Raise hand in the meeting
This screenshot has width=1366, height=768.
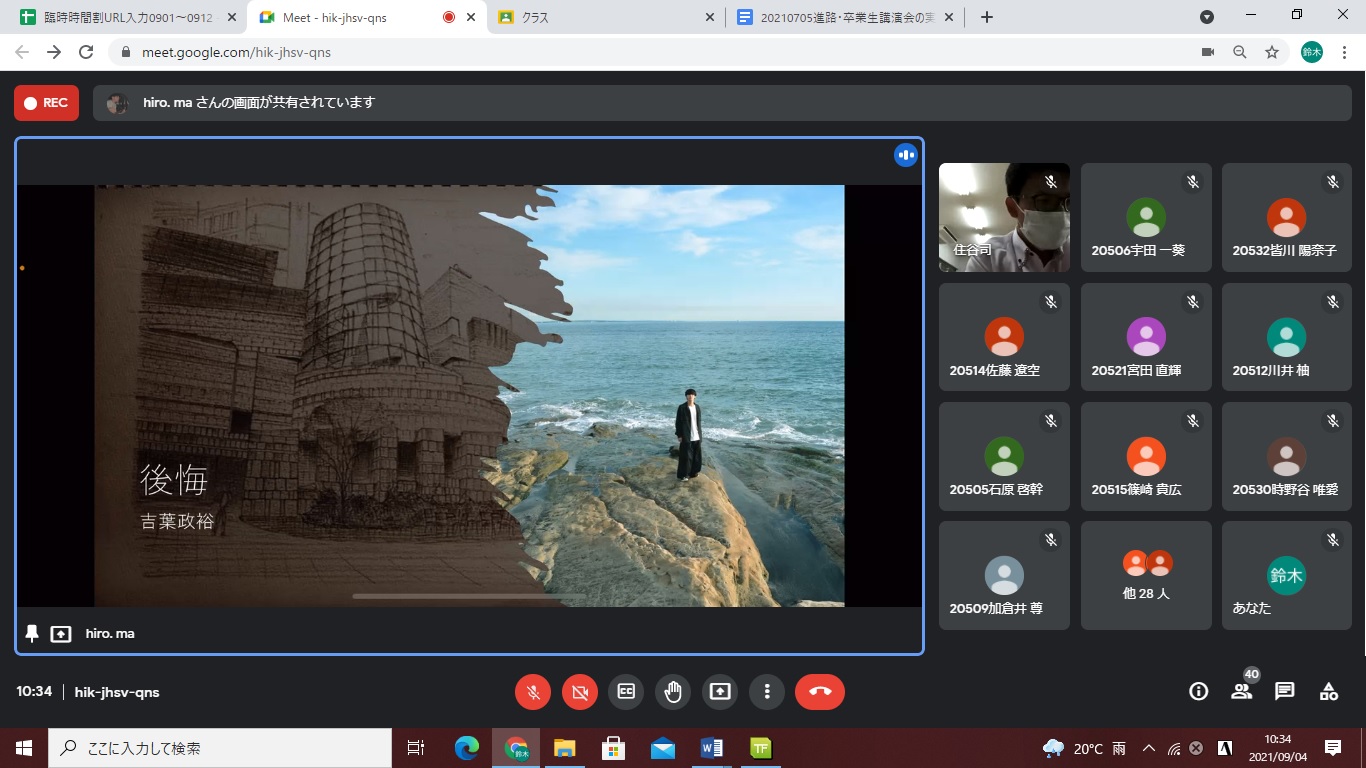tap(673, 691)
